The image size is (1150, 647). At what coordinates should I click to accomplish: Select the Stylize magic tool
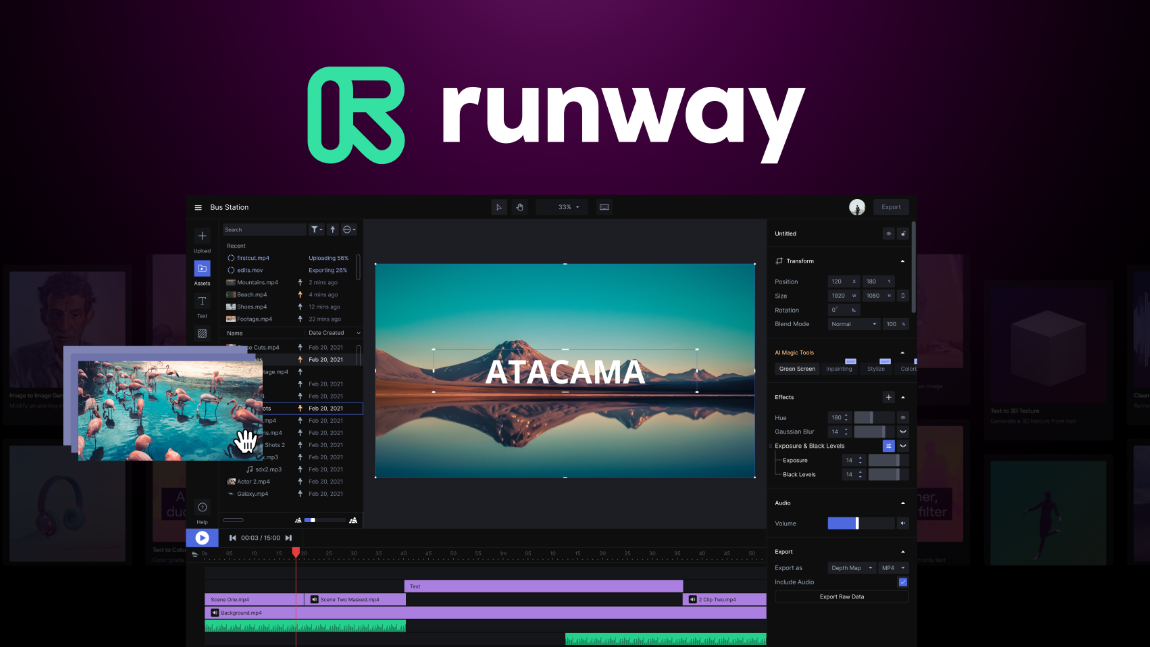(x=876, y=369)
